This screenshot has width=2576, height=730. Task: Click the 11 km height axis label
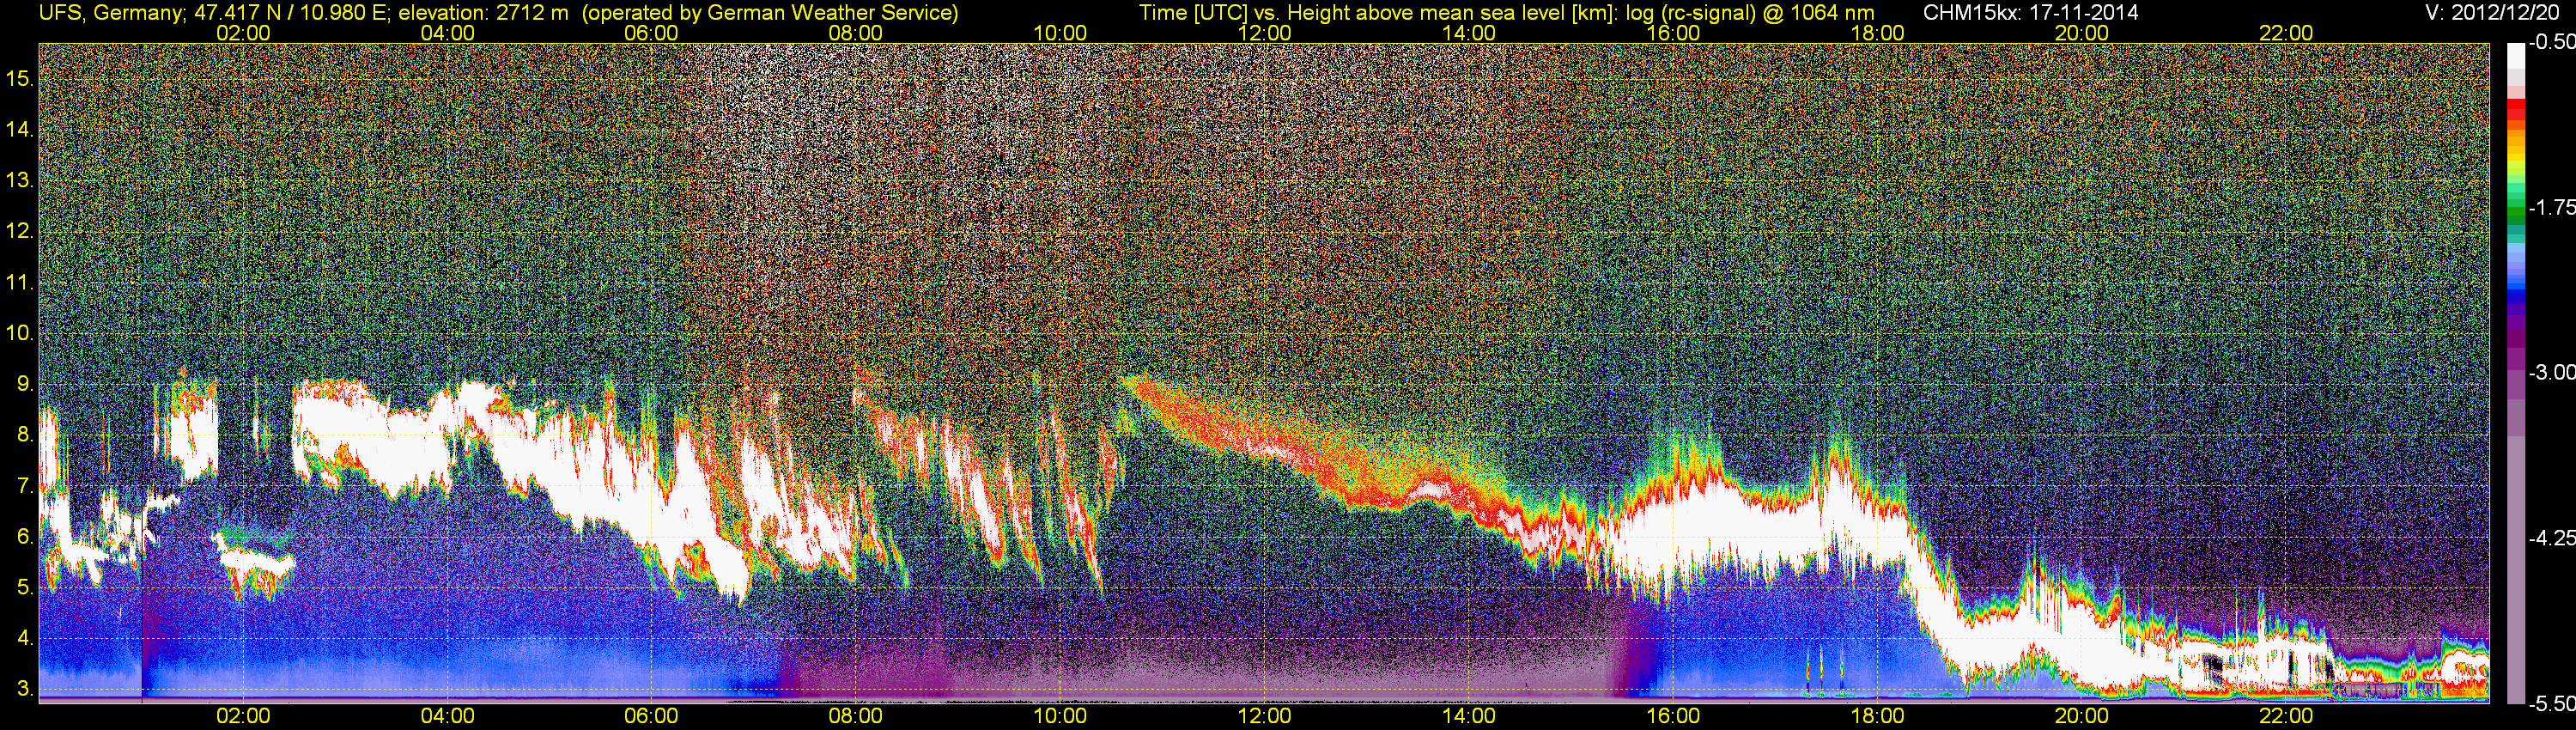point(20,282)
